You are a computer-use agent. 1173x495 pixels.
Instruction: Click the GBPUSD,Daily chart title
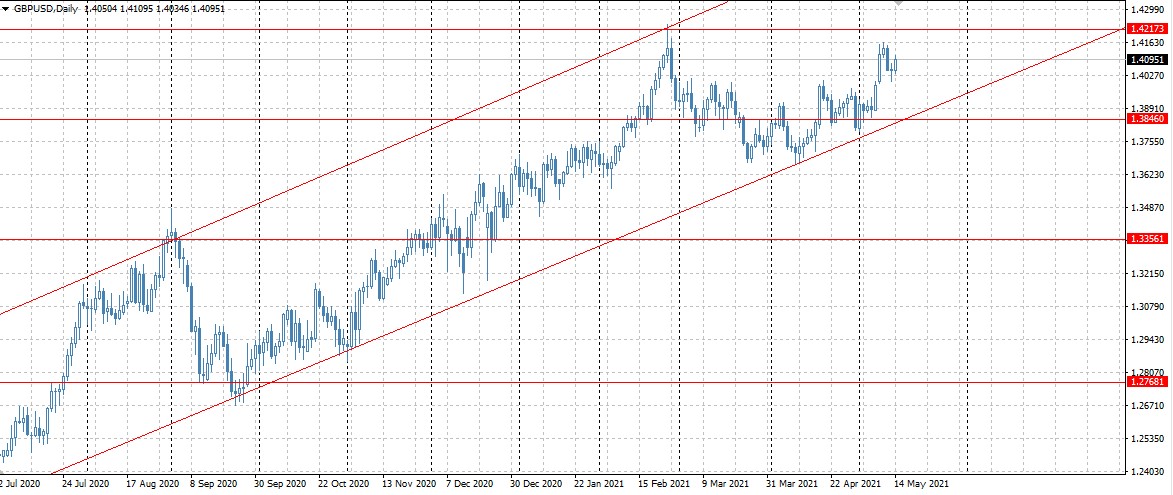(x=46, y=9)
